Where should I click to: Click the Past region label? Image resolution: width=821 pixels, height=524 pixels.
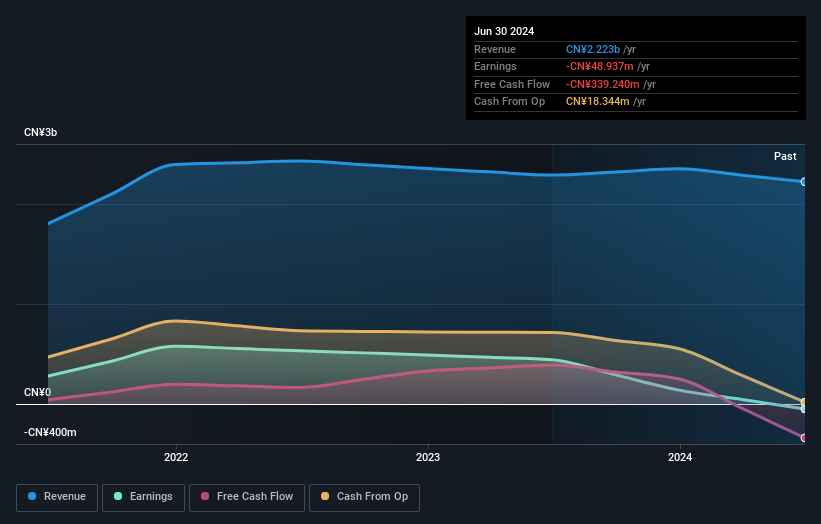click(x=785, y=156)
